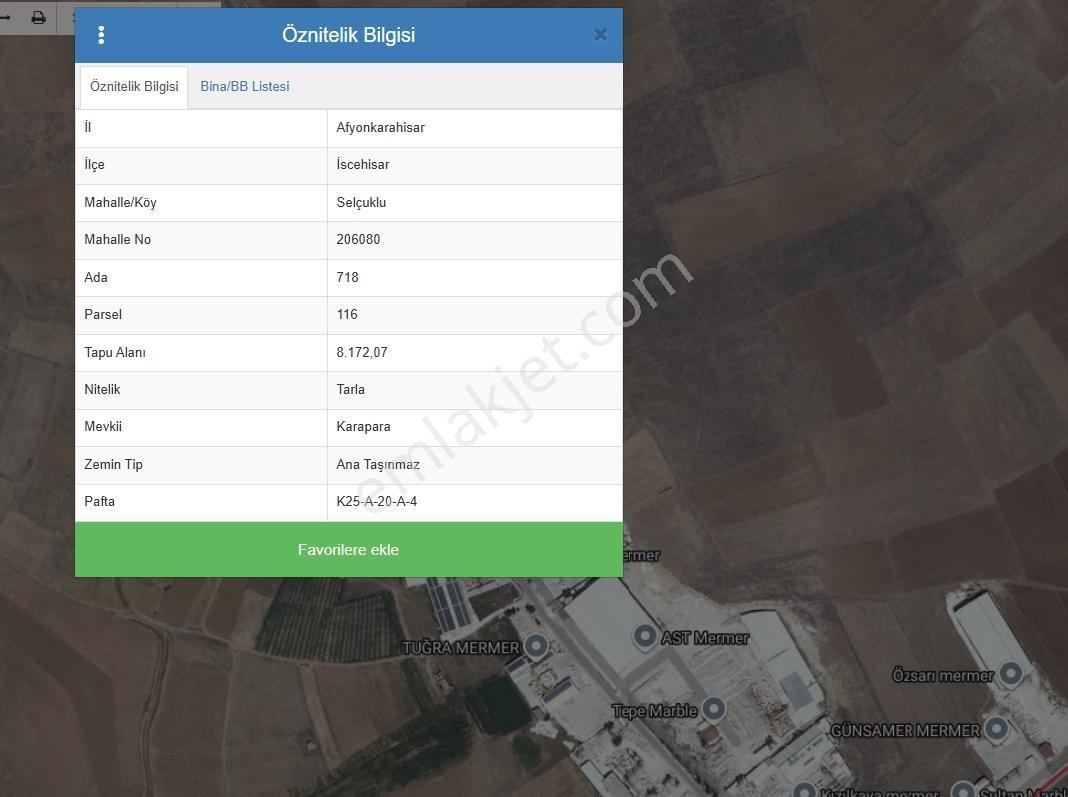Screen dimensions: 1068x797
Task: Click the İscehisar value in the İlçe row
Action: (x=363, y=164)
